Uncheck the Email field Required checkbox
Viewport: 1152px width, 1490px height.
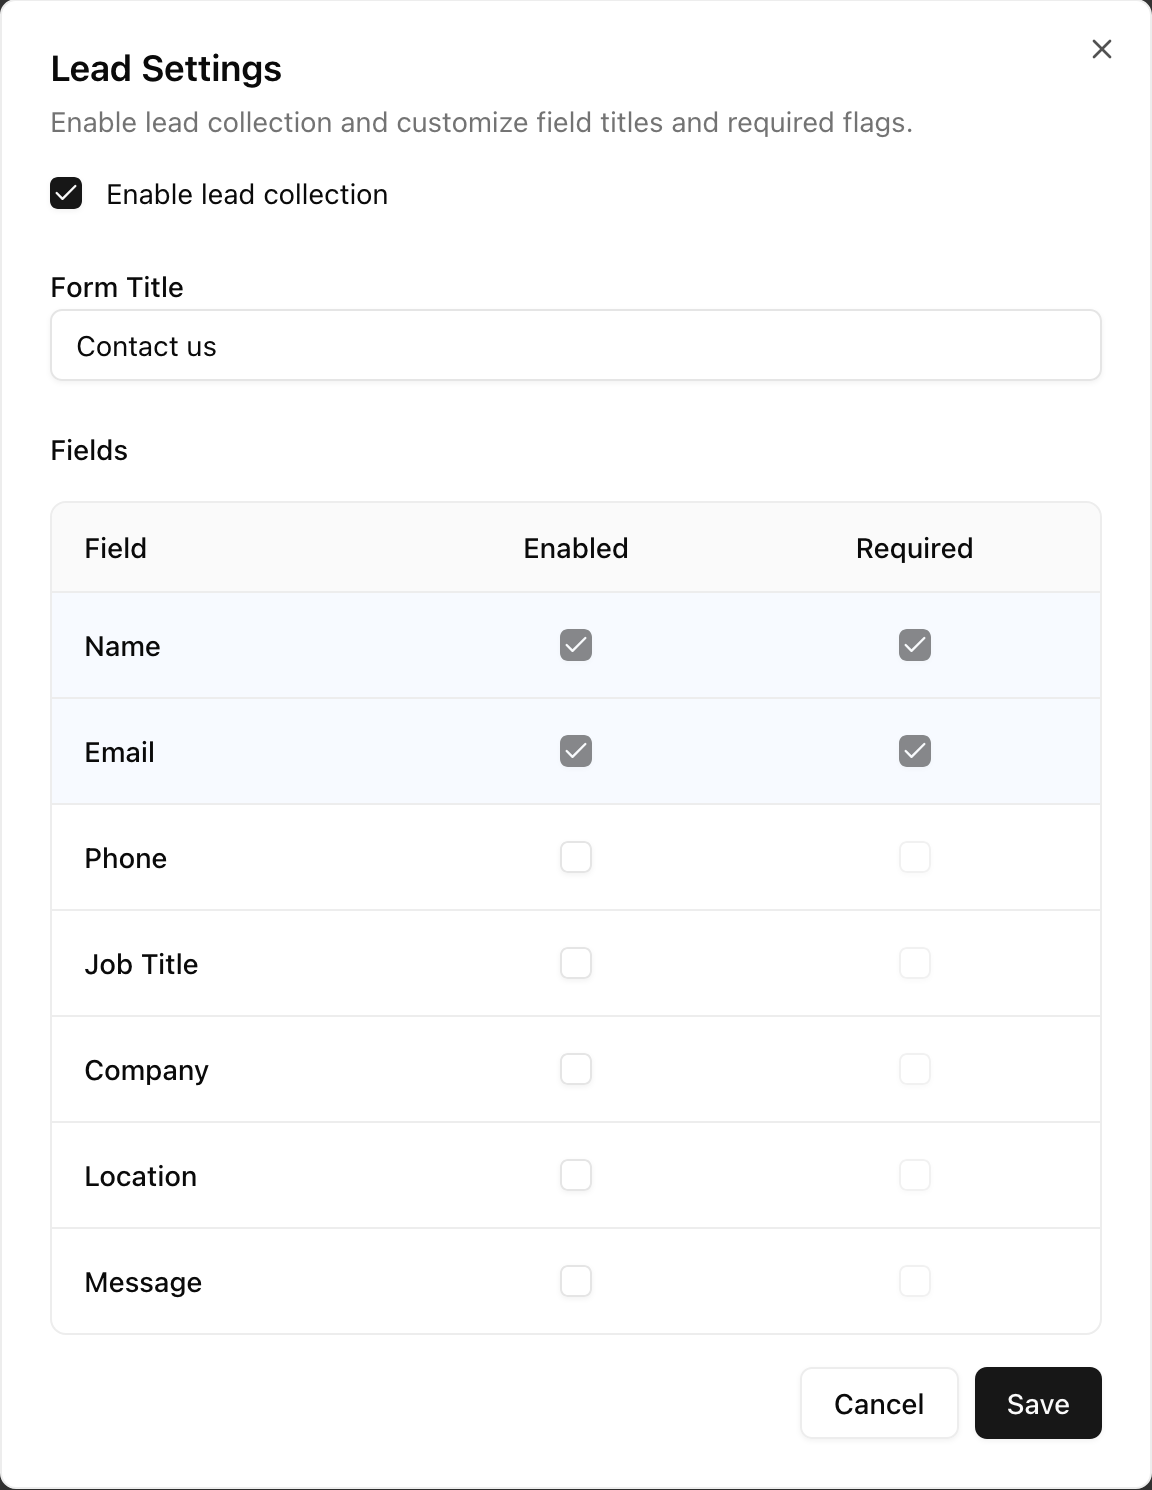tap(914, 751)
